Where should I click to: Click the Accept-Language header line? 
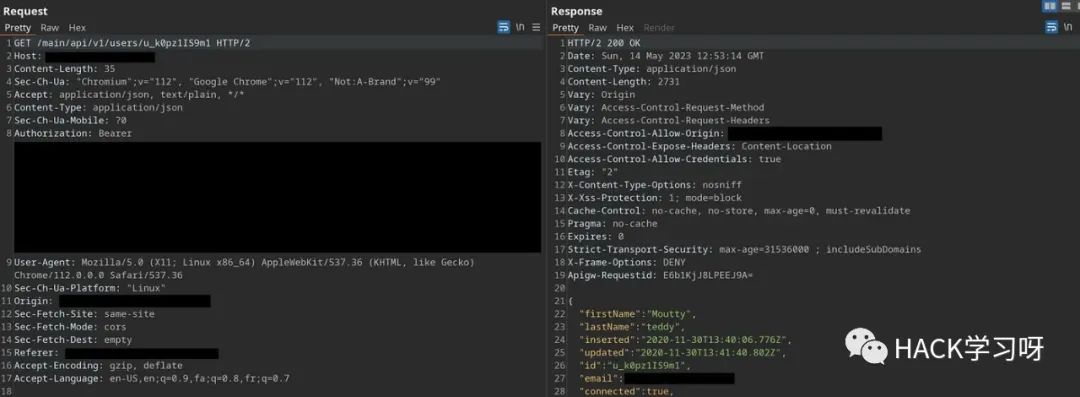tap(152, 378)
